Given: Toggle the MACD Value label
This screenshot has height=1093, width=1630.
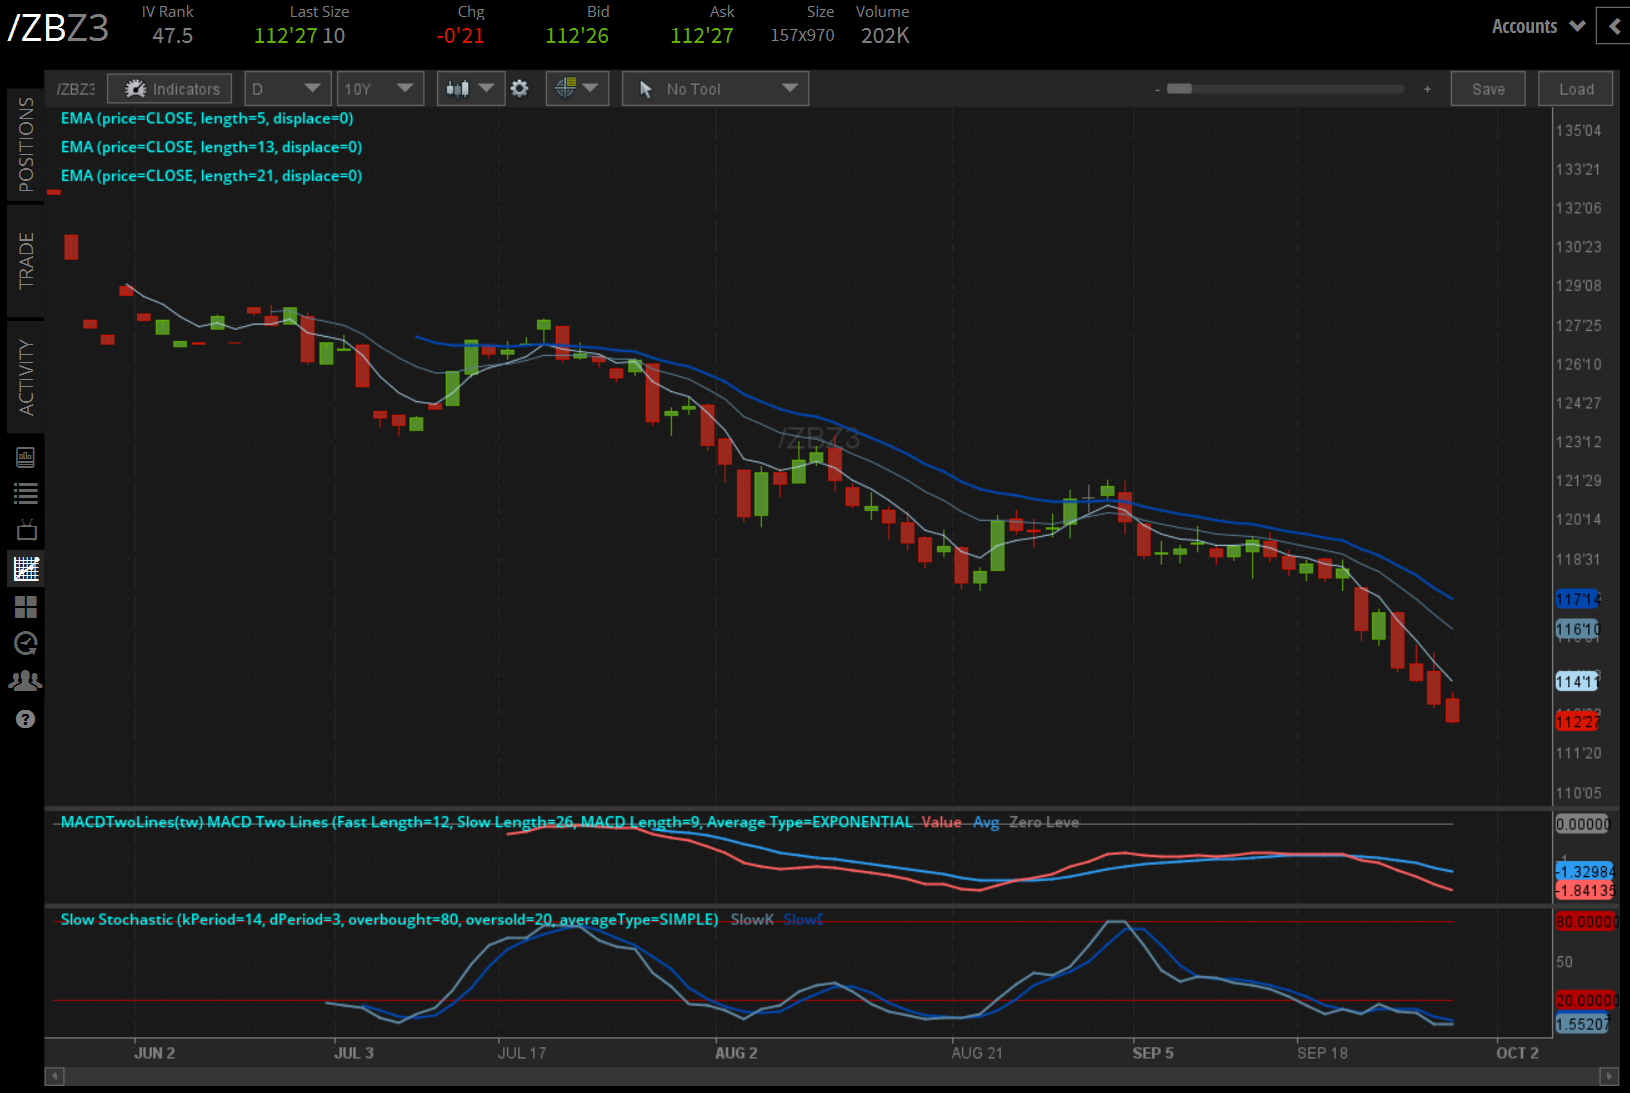Looking at the screenshot, I should click(941, 822).
